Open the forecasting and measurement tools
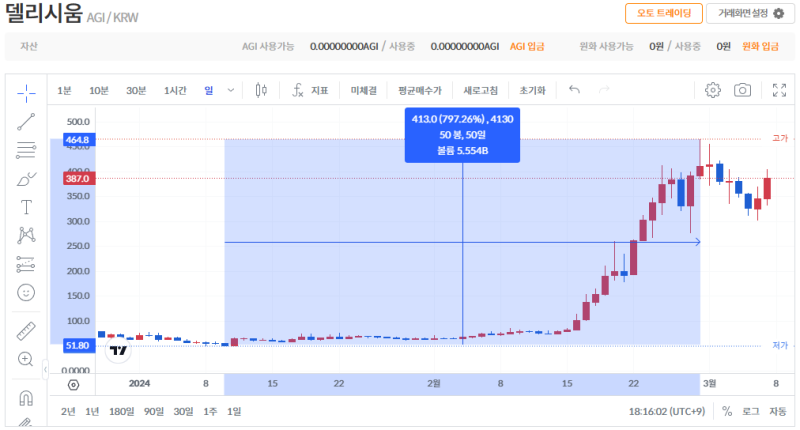 26,264
